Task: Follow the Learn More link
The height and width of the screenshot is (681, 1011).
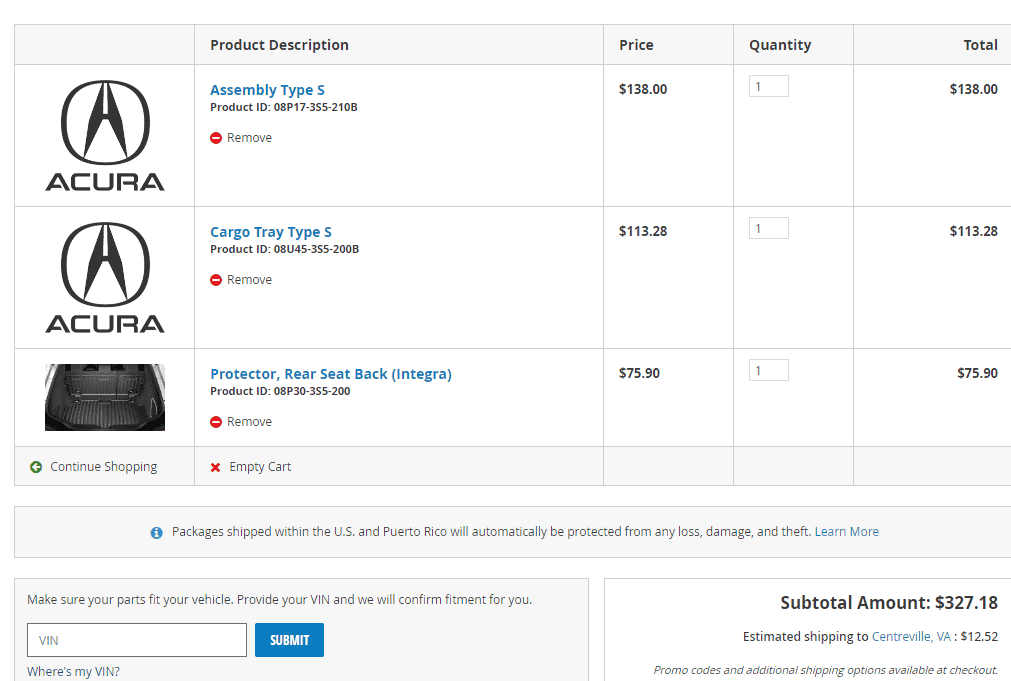Action: pyautogui.click(x=846, y=532)
